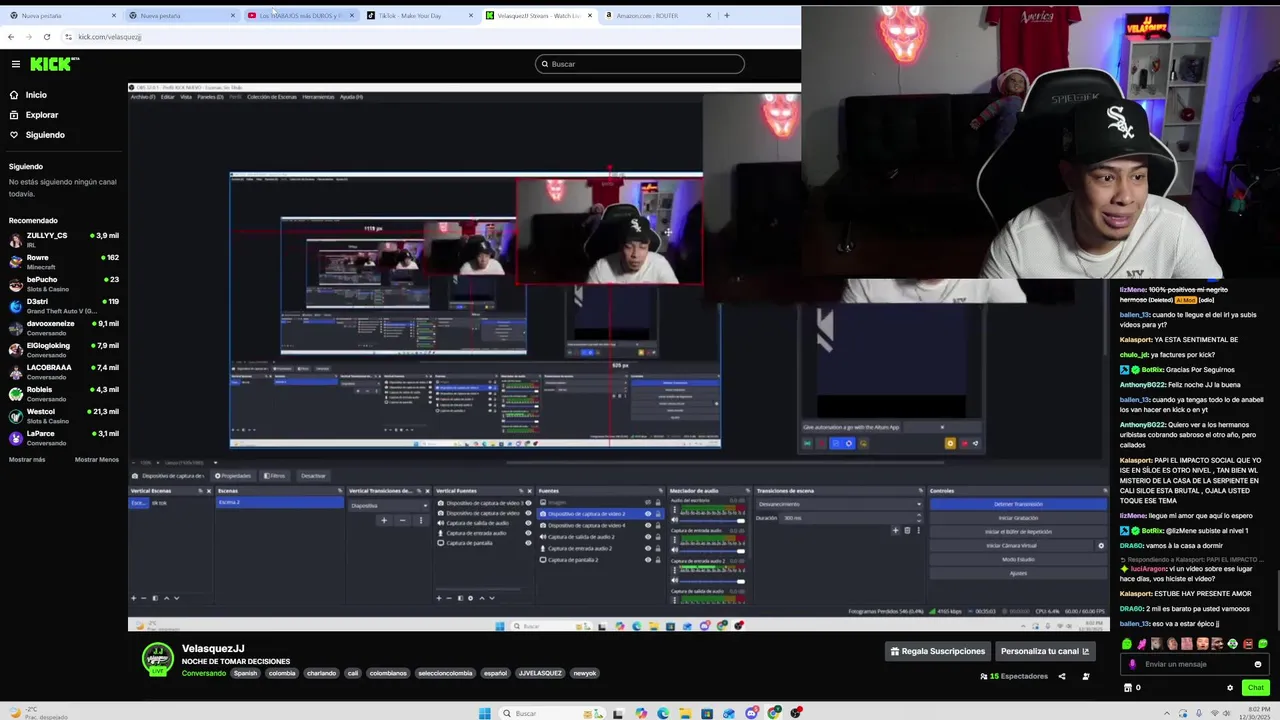The width and height of the screenshot is (1280, 720).
Task: Select the first green Kick emote
Action: [x=1127, y=644]
